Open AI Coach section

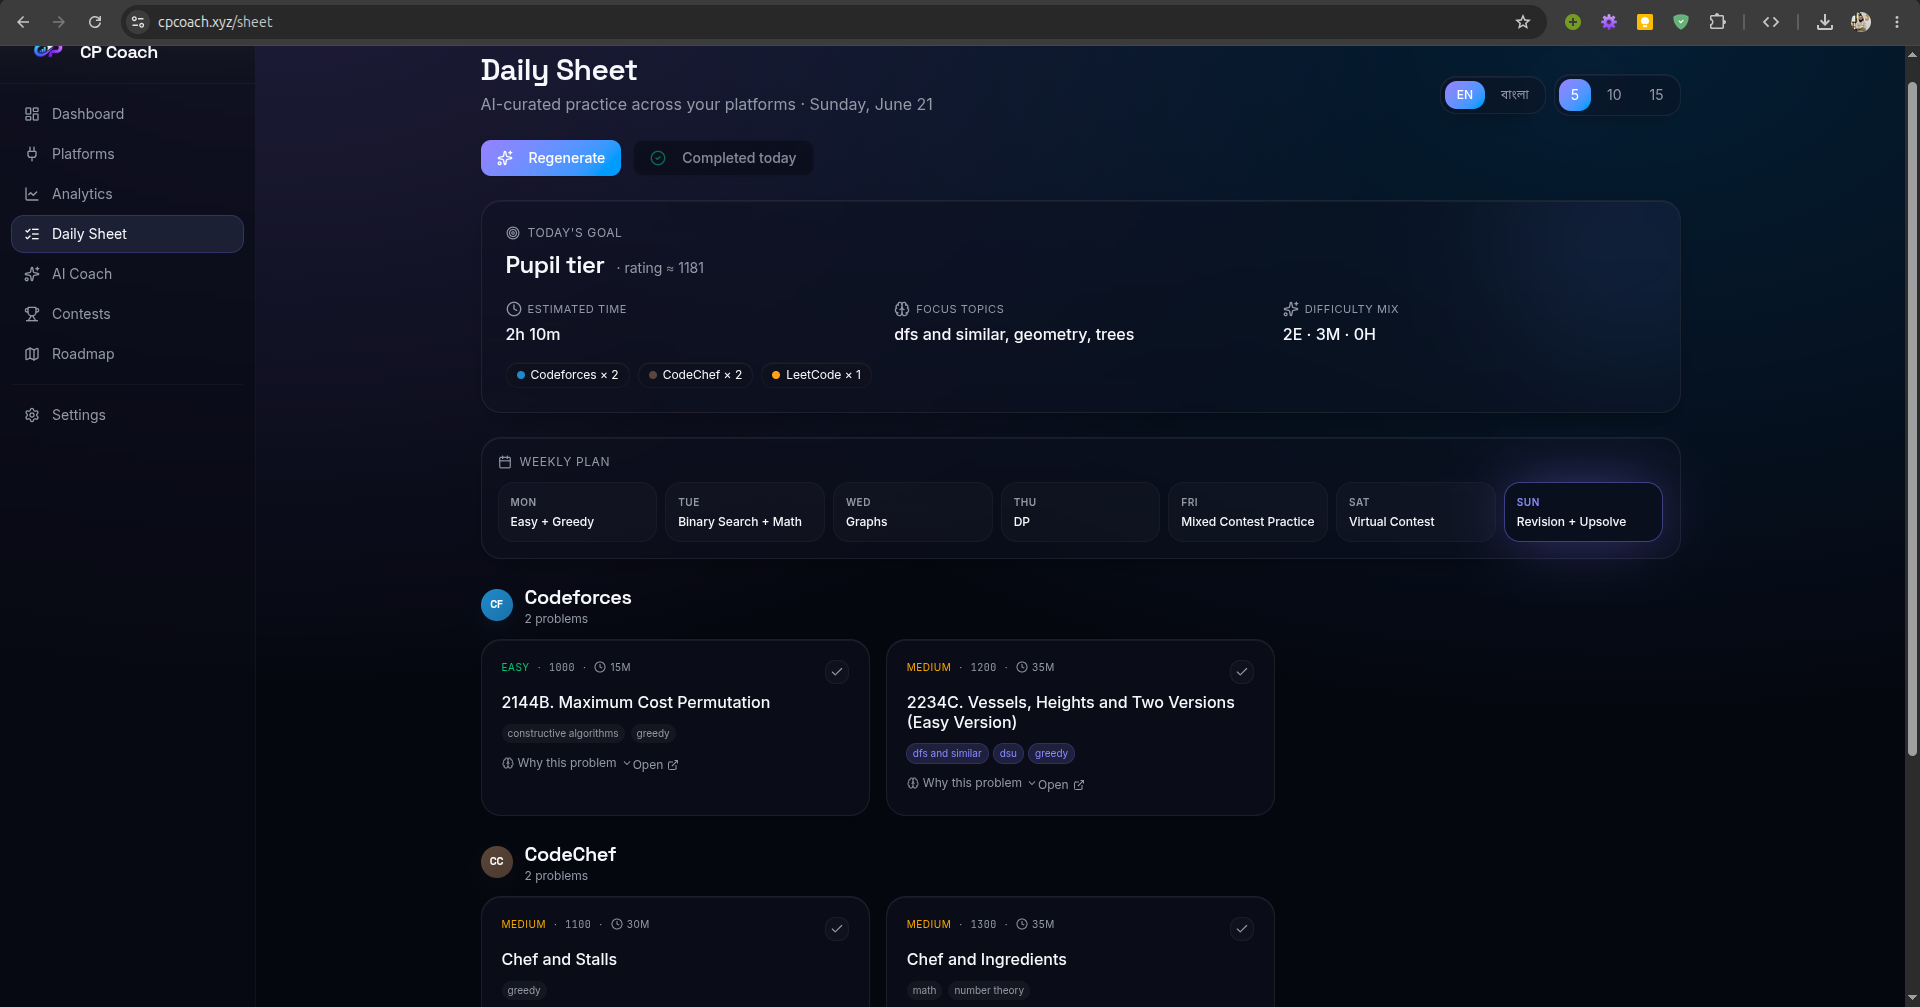click(x=127, y=274)
